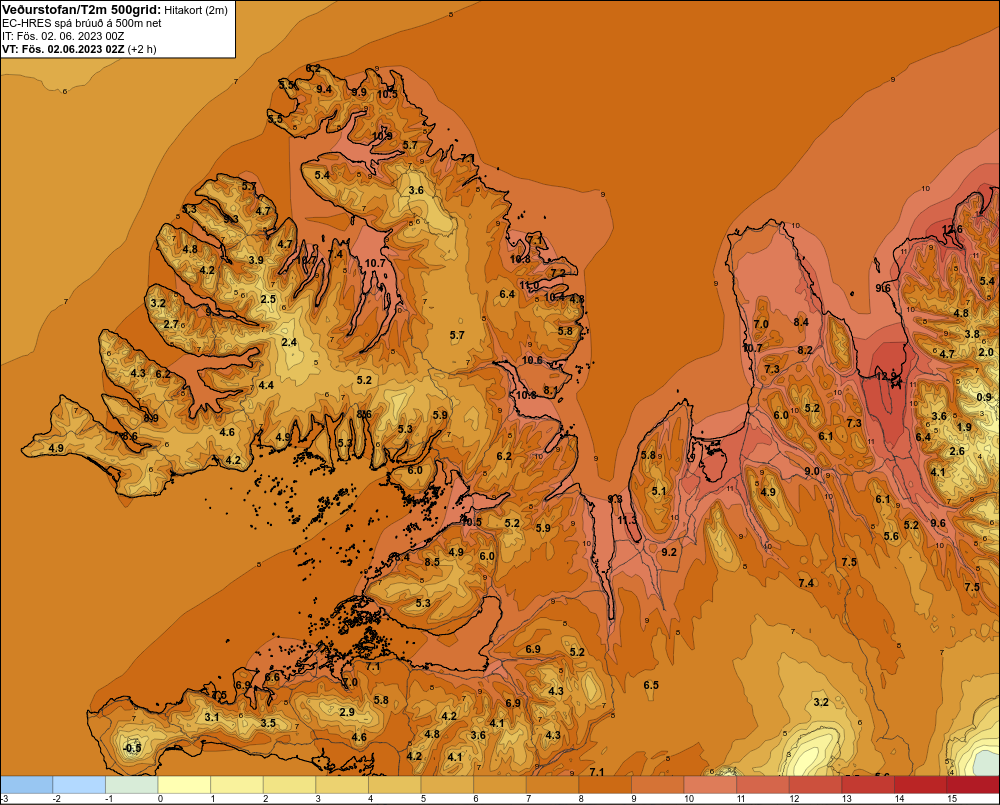Screen dimensions: 1000x805
Task: Click the '(+2 h)' forecast offset text
Action: pyautogui.click(x=142, y=49)
